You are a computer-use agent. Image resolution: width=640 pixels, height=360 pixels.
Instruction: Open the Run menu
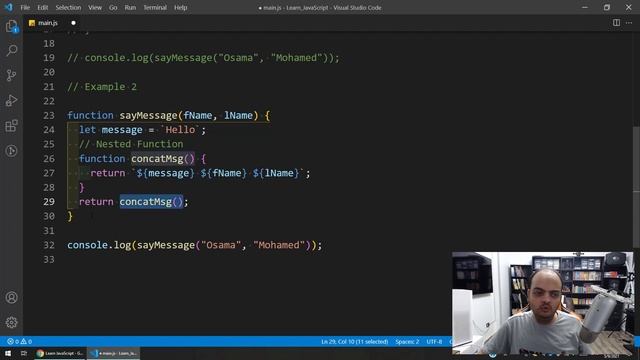point(130,7)
